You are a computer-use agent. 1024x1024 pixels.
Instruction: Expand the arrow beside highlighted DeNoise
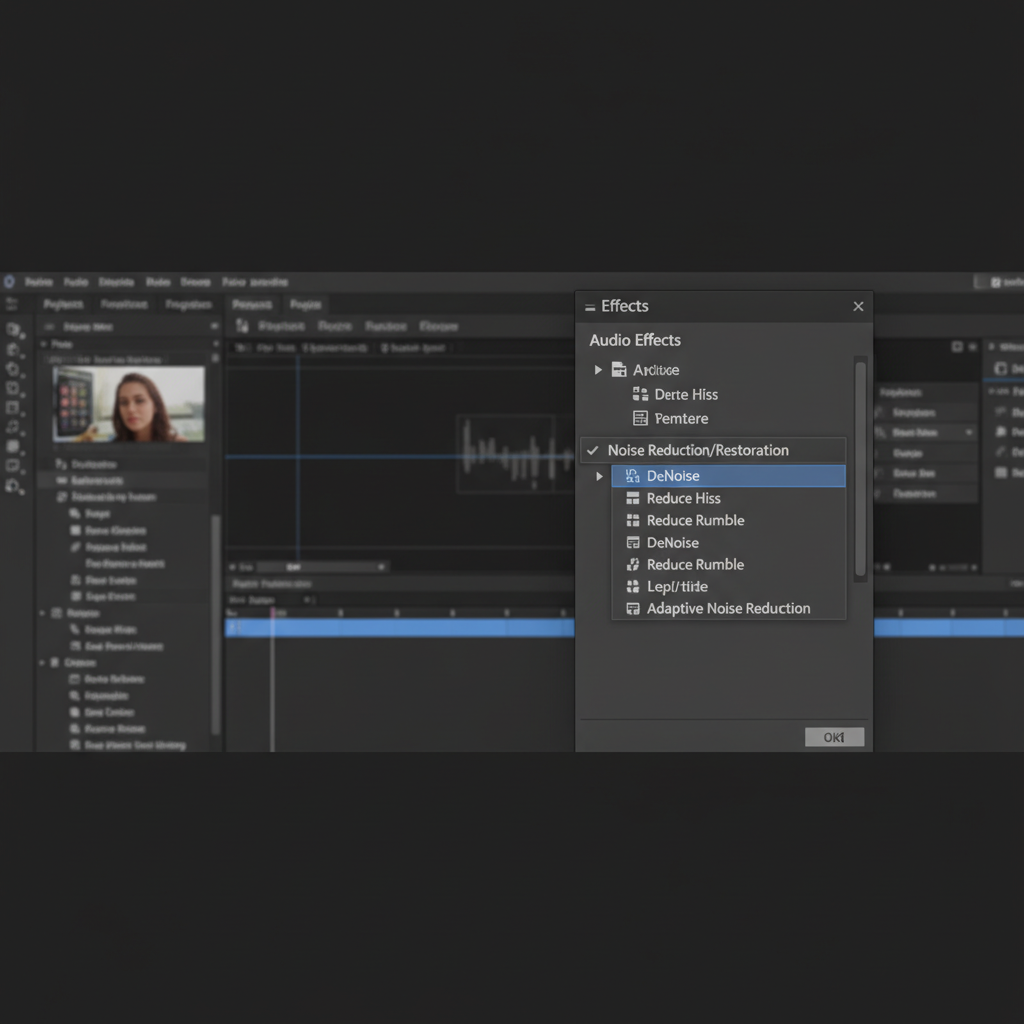(599, 476)
